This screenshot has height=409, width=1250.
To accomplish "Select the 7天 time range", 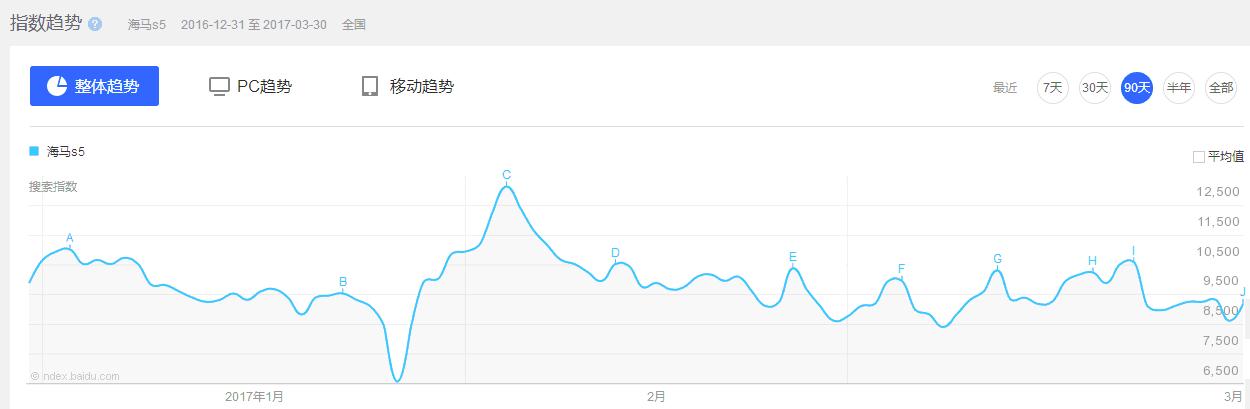I will point(1052,88).
